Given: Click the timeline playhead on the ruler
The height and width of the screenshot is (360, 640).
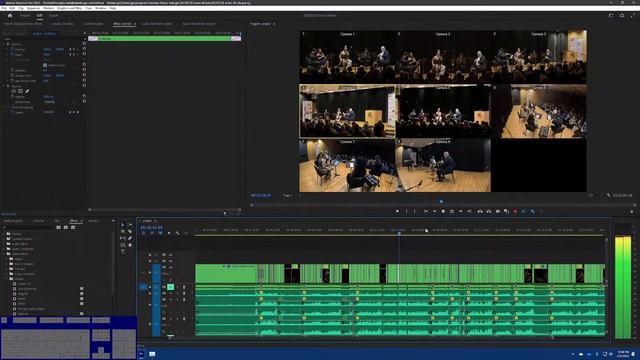Looking at the screenshot, I should pyautogui.click(x=399, y=233).
